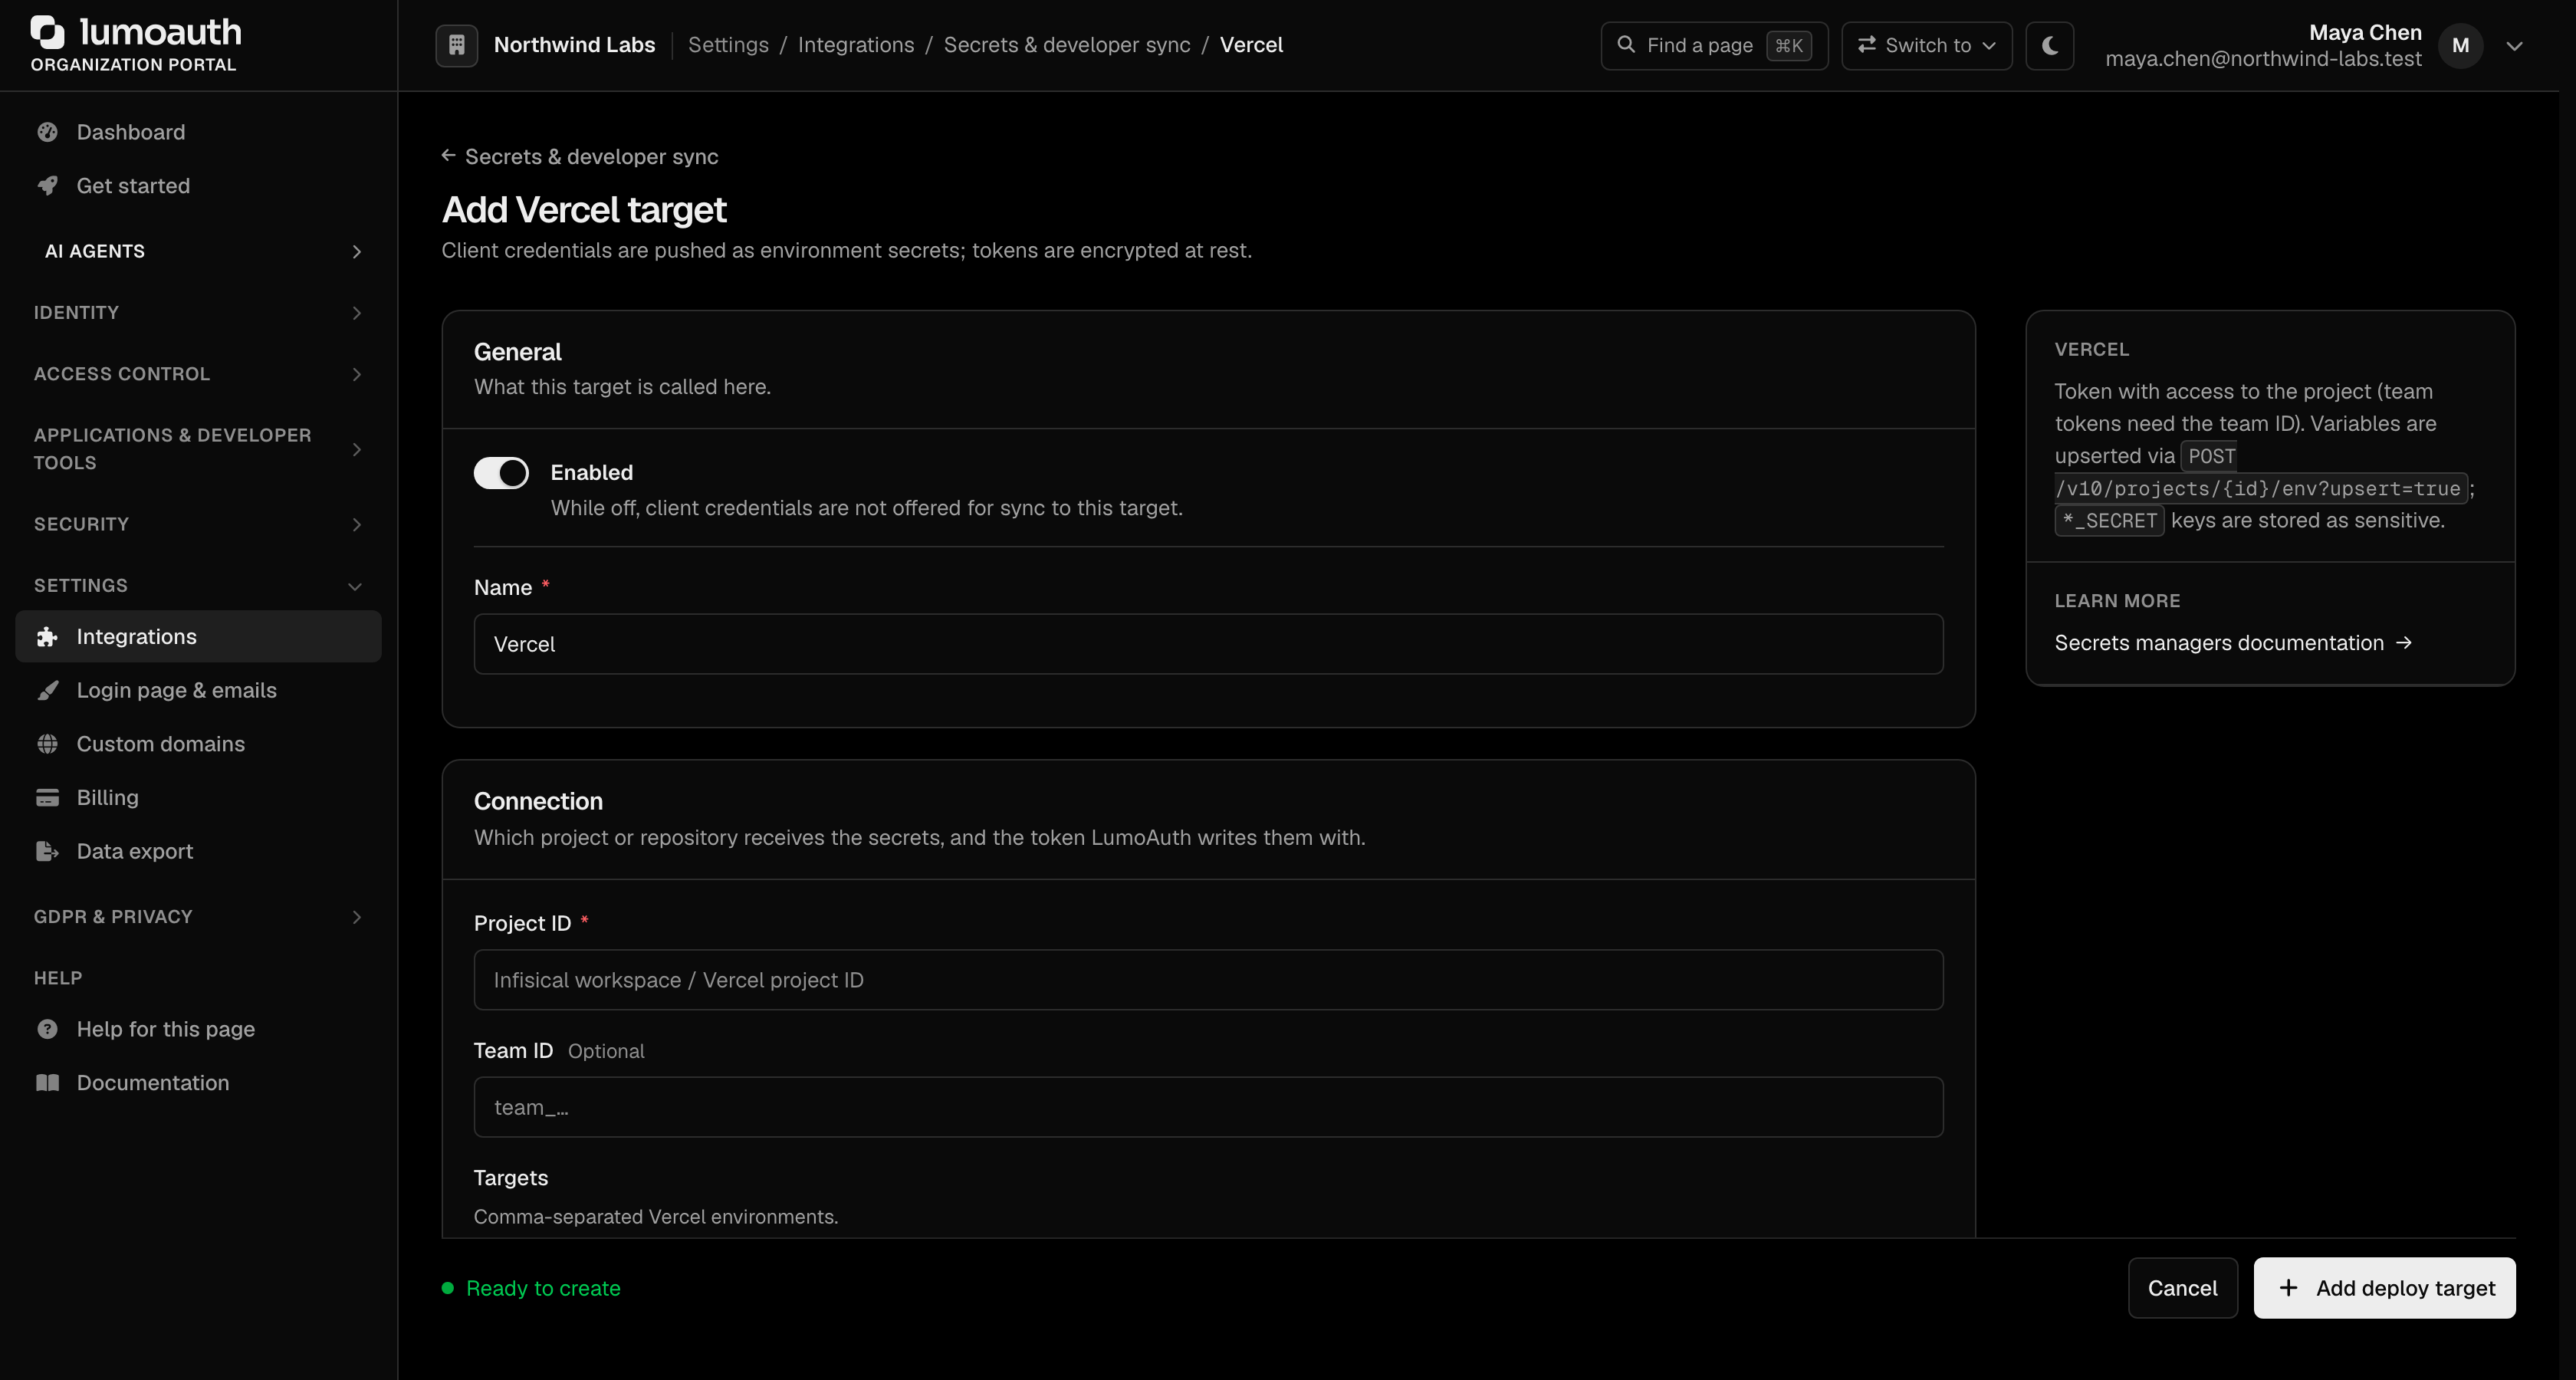Click into the Project ID input field
The image size is (2576, 1380).
pos(1208,980)
